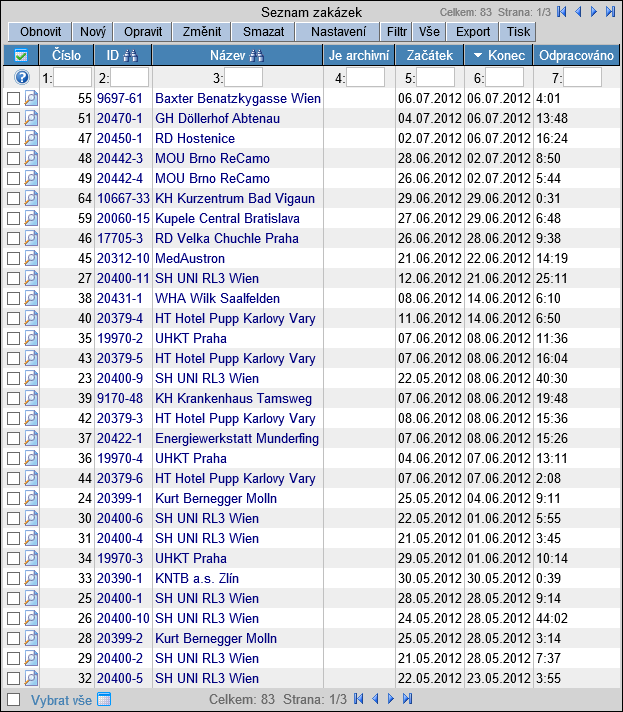This screenshot has height=712, width=623.
Task: Open order link 20379-4
Action: [x=119, y=318]
